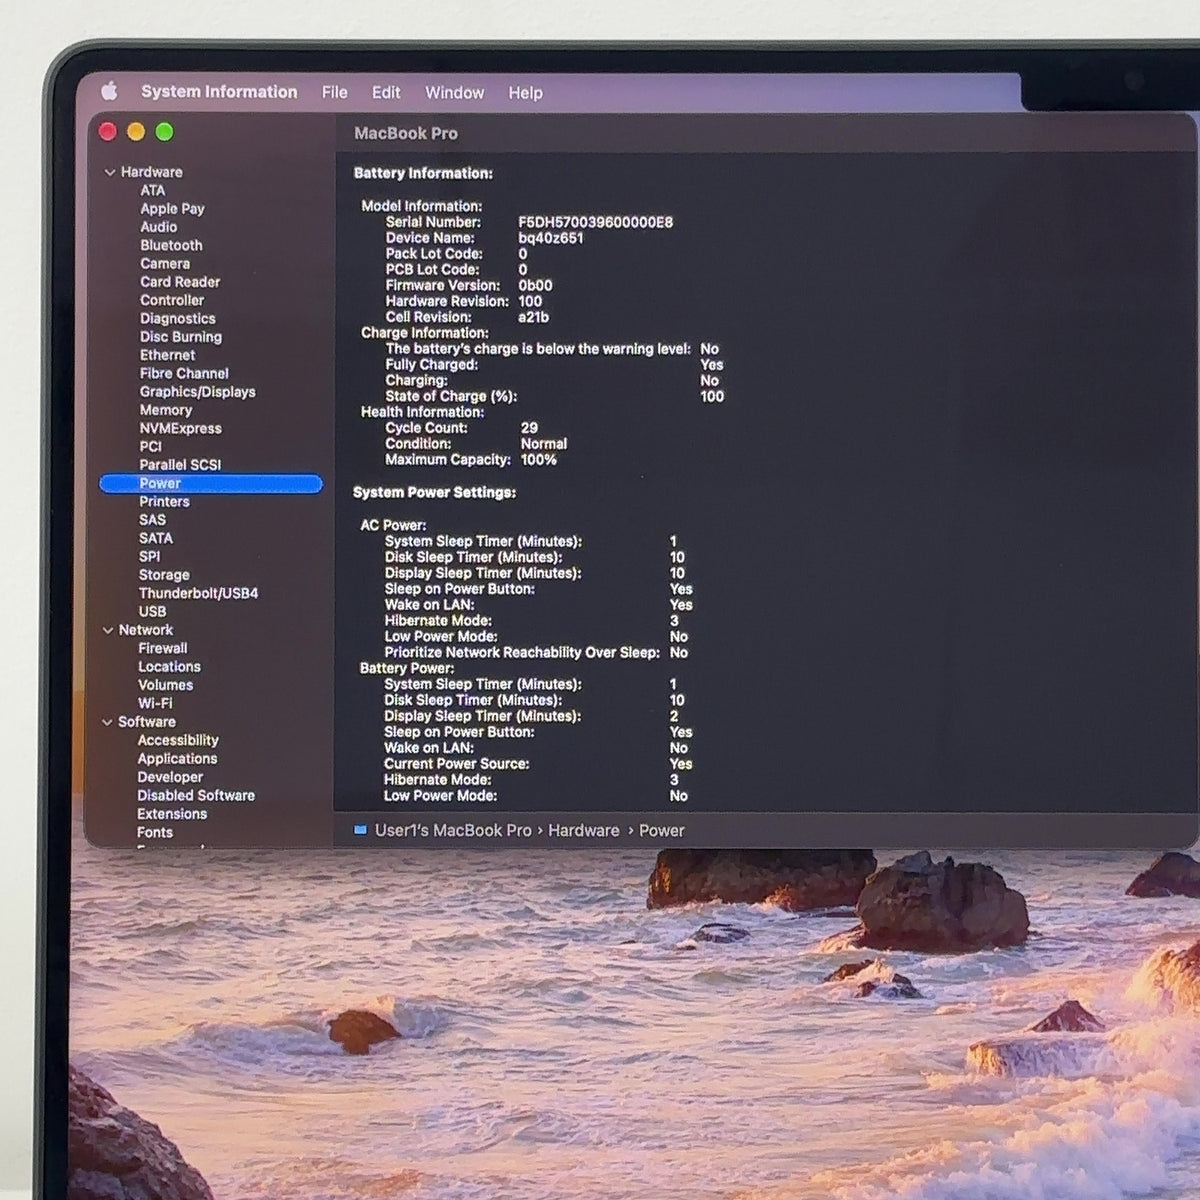Image resolution: width=1200 pixels, height=1200 pixels.
Task: Select ATA in the sidebar
Action: pos(153,190)
